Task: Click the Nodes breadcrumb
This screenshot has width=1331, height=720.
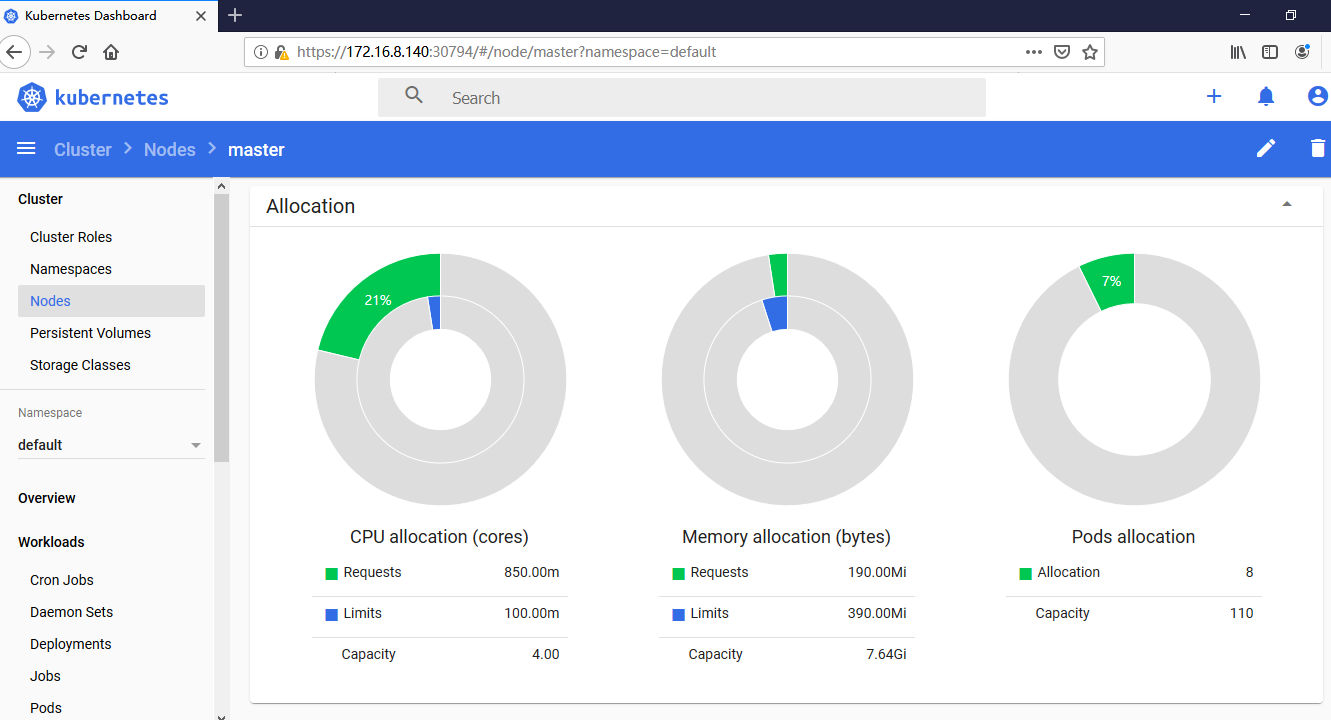Action: (x=170, y=149)
